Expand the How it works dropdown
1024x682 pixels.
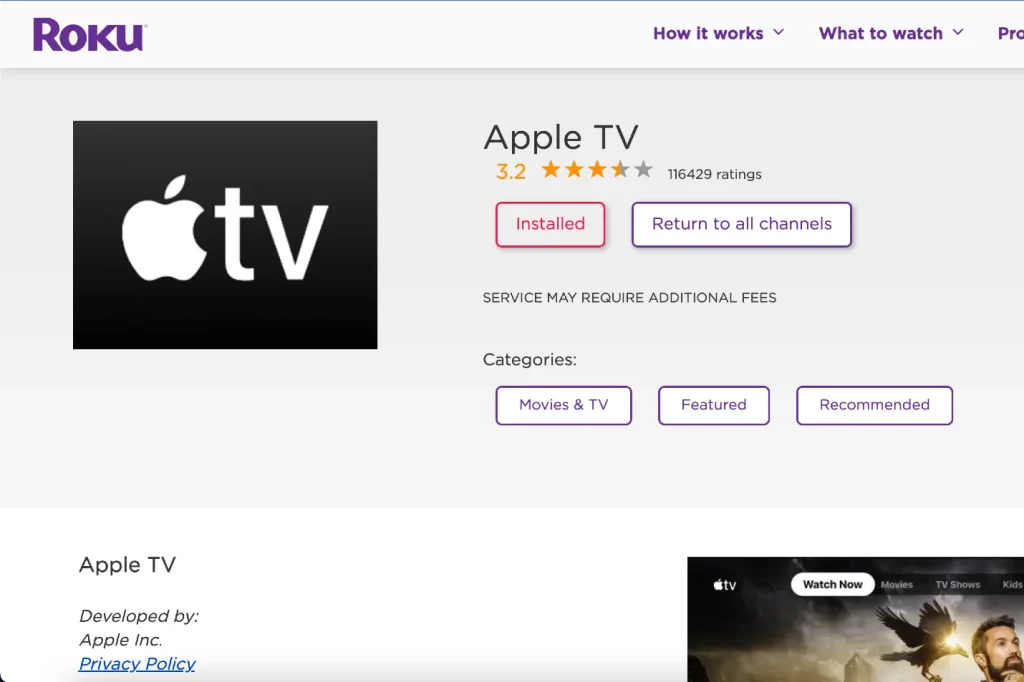click(718, 33)
